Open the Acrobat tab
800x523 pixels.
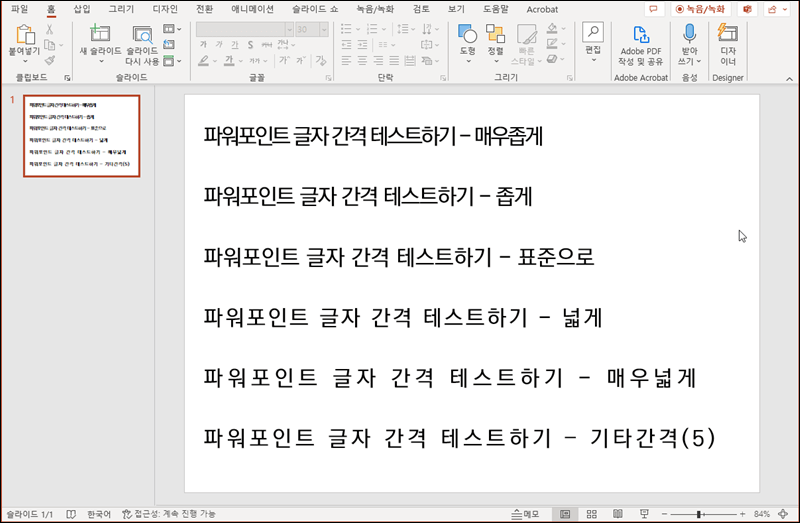pyautogui.click(x=542, y=9)
